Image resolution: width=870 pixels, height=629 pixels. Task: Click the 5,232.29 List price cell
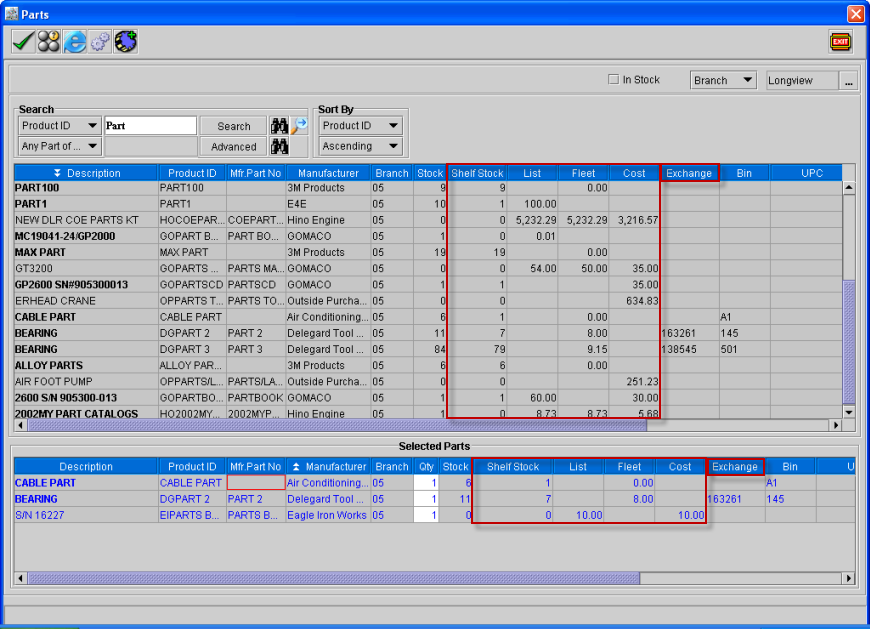(x=533, y=220)
